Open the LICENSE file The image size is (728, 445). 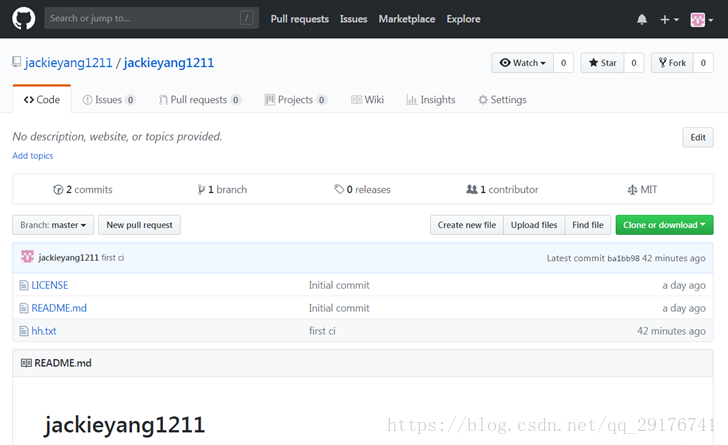click(x=50, y=285)
